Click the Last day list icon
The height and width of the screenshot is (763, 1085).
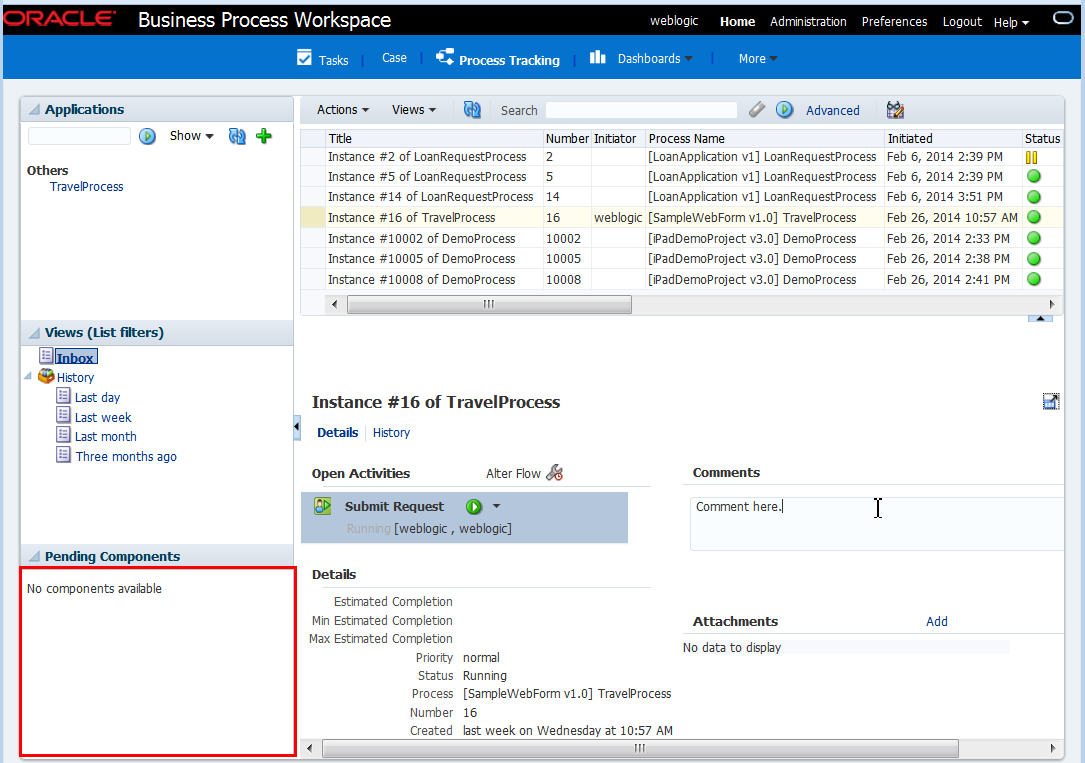point(63,396)
